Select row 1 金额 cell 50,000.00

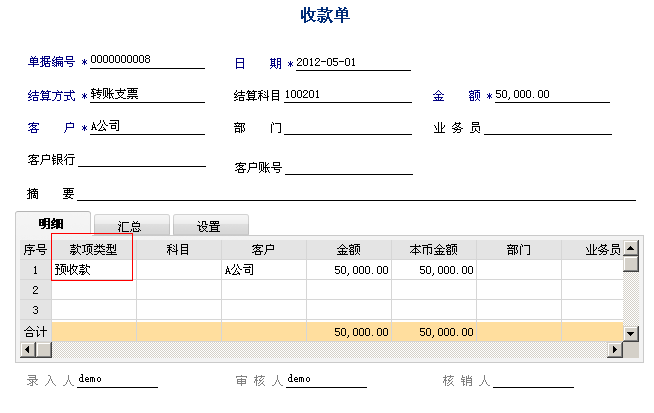tap(349, 270)
